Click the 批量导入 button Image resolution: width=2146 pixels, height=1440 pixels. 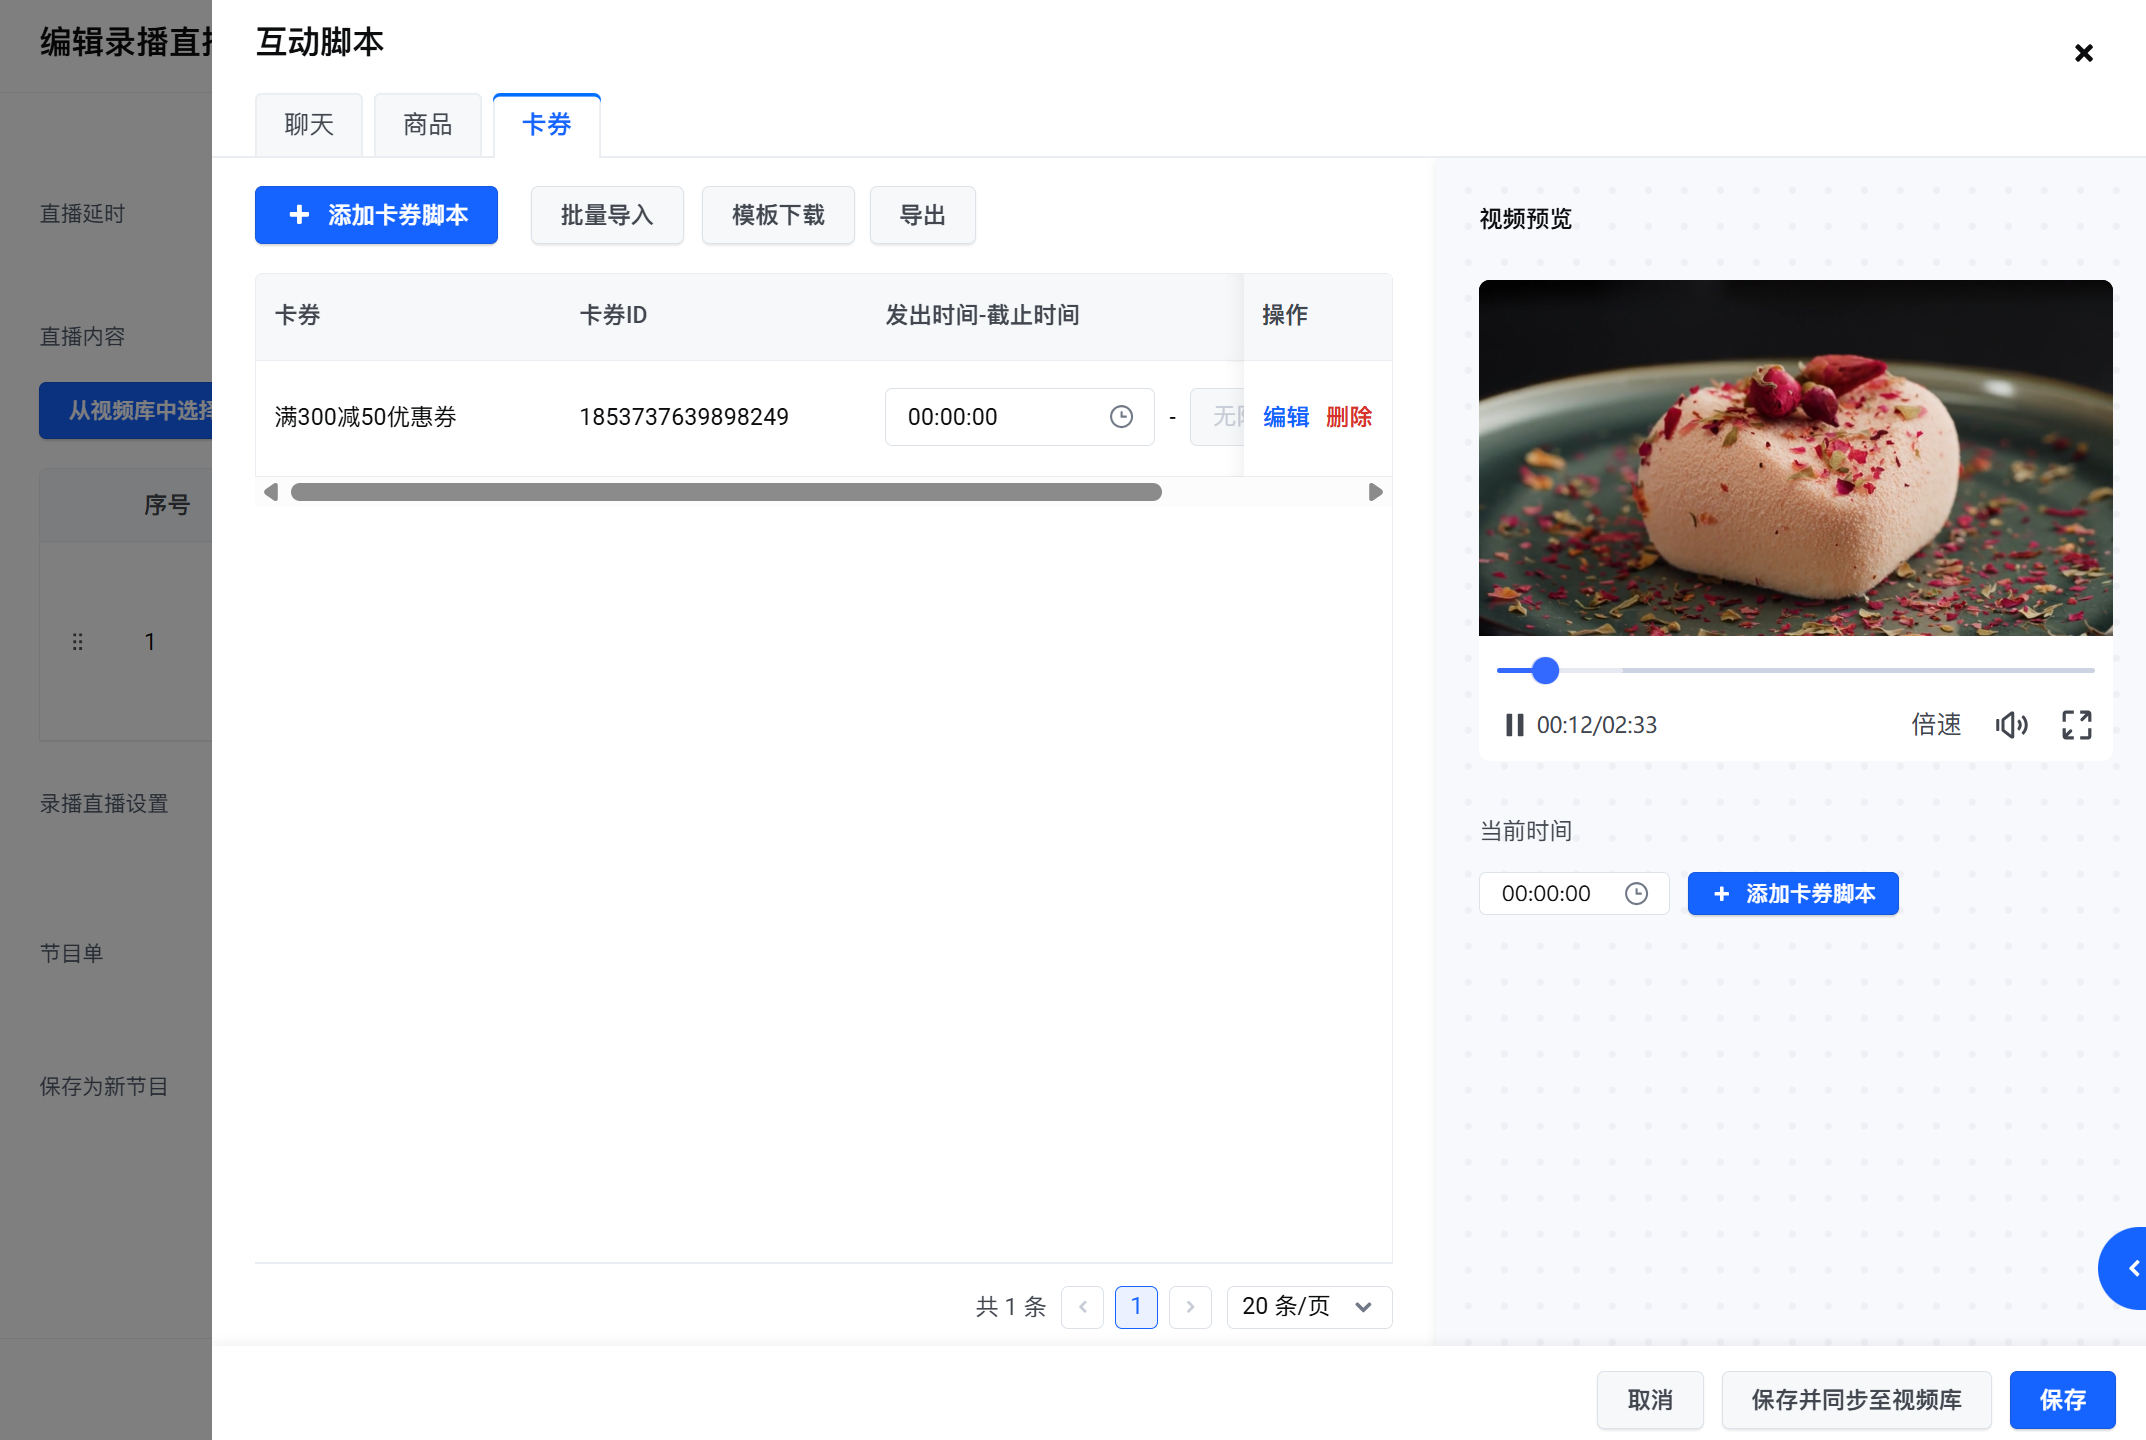(x=607, y=215)
